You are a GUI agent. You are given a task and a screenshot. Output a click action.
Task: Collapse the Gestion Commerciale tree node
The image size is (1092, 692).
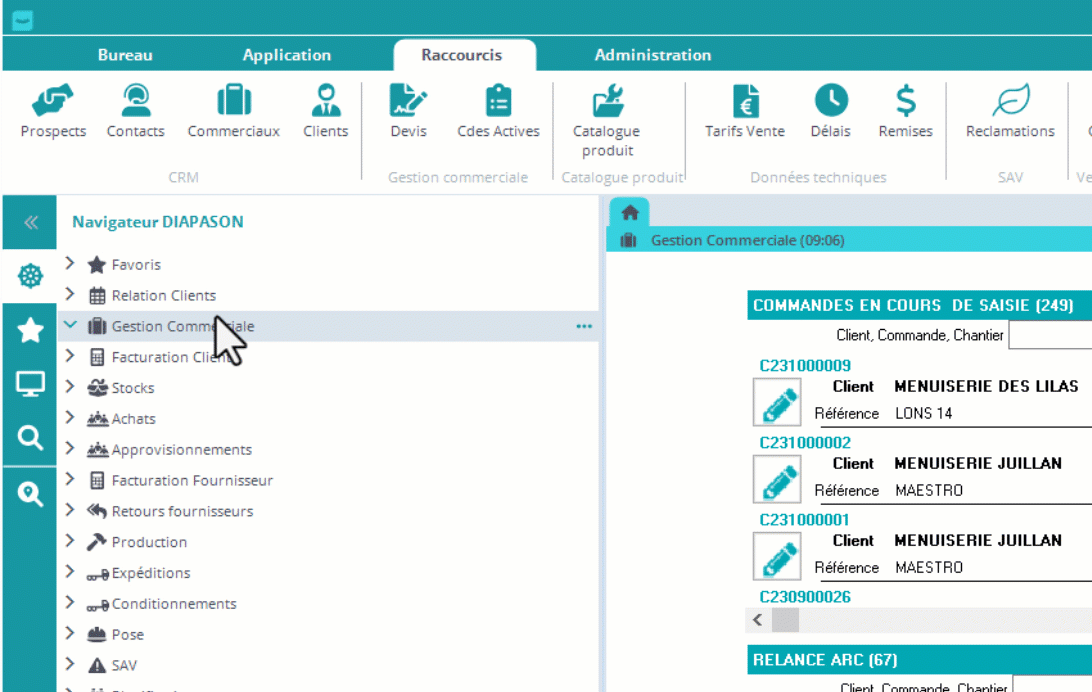pos(70,325)
